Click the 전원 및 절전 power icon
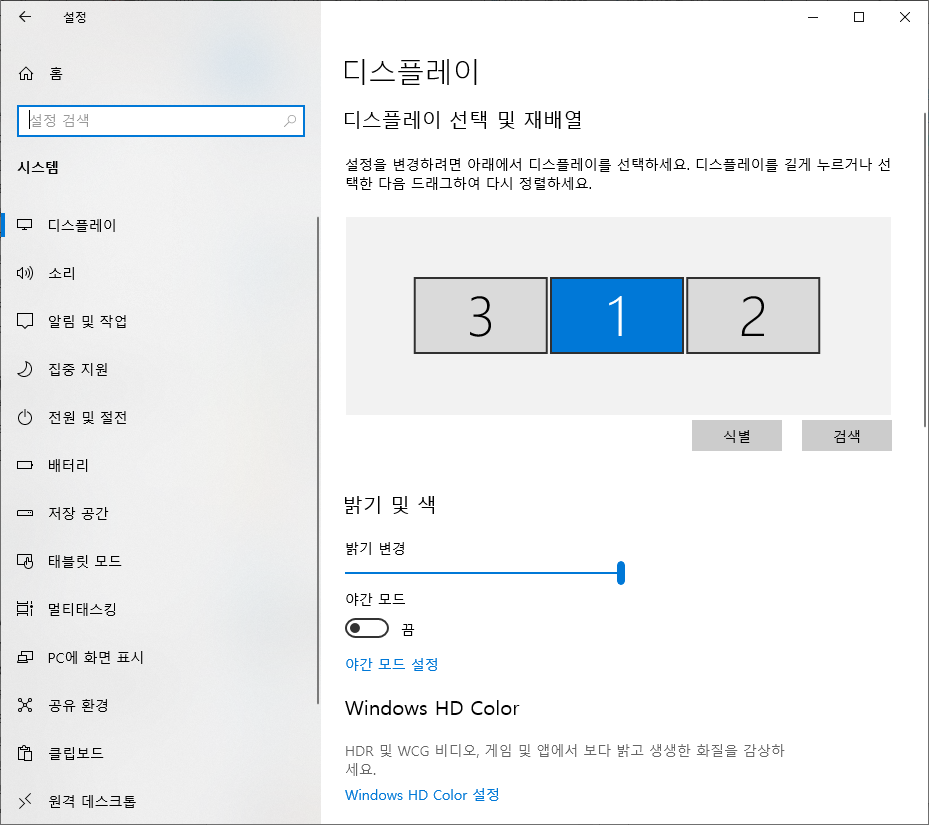This screenshot has height=825, width=929. (x=25, y=417)
